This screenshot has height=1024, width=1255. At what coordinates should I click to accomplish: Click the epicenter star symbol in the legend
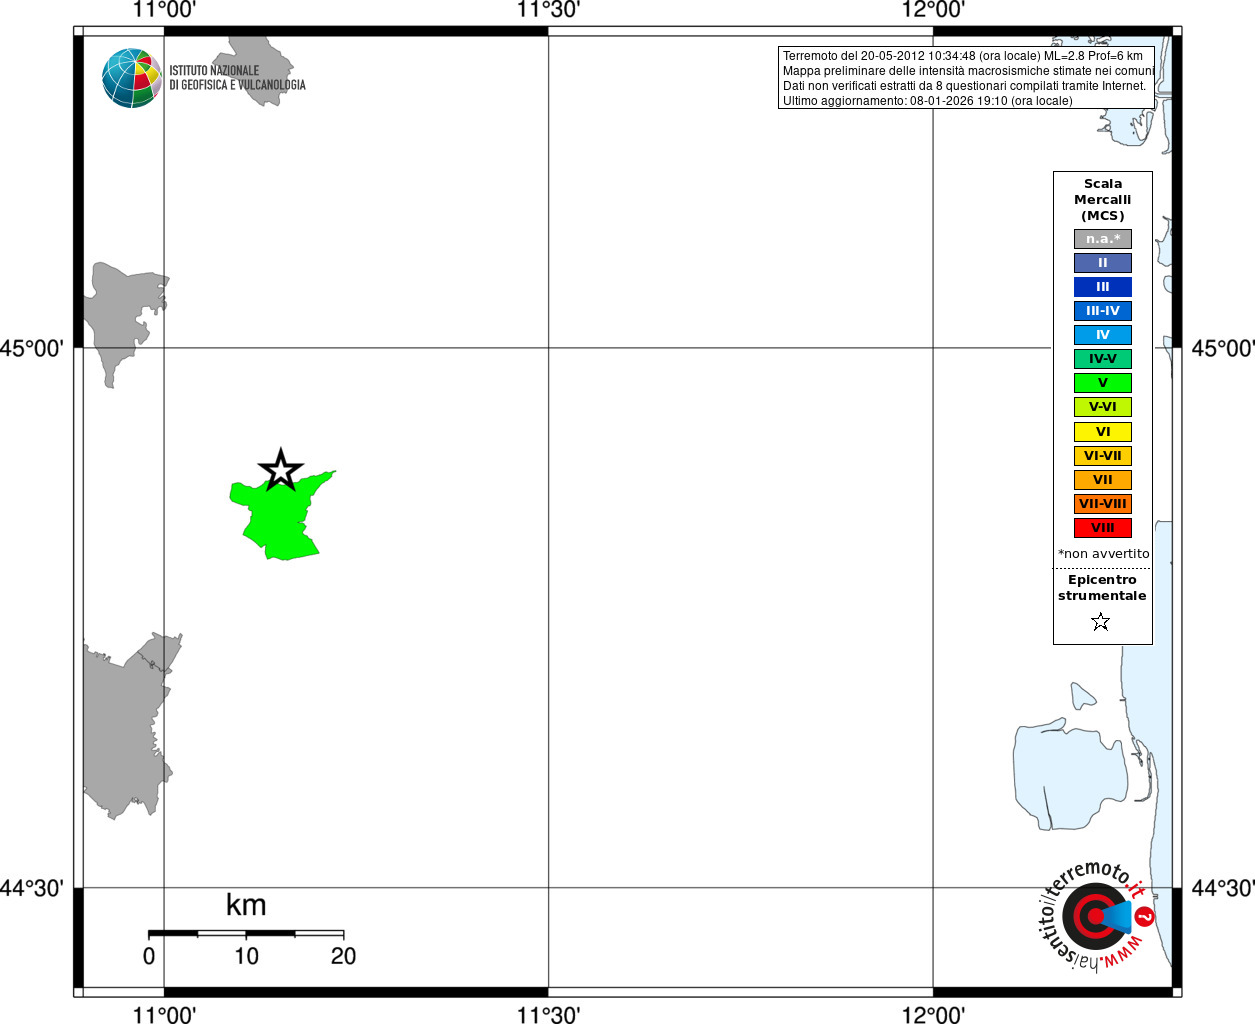tap(1101, 622)
